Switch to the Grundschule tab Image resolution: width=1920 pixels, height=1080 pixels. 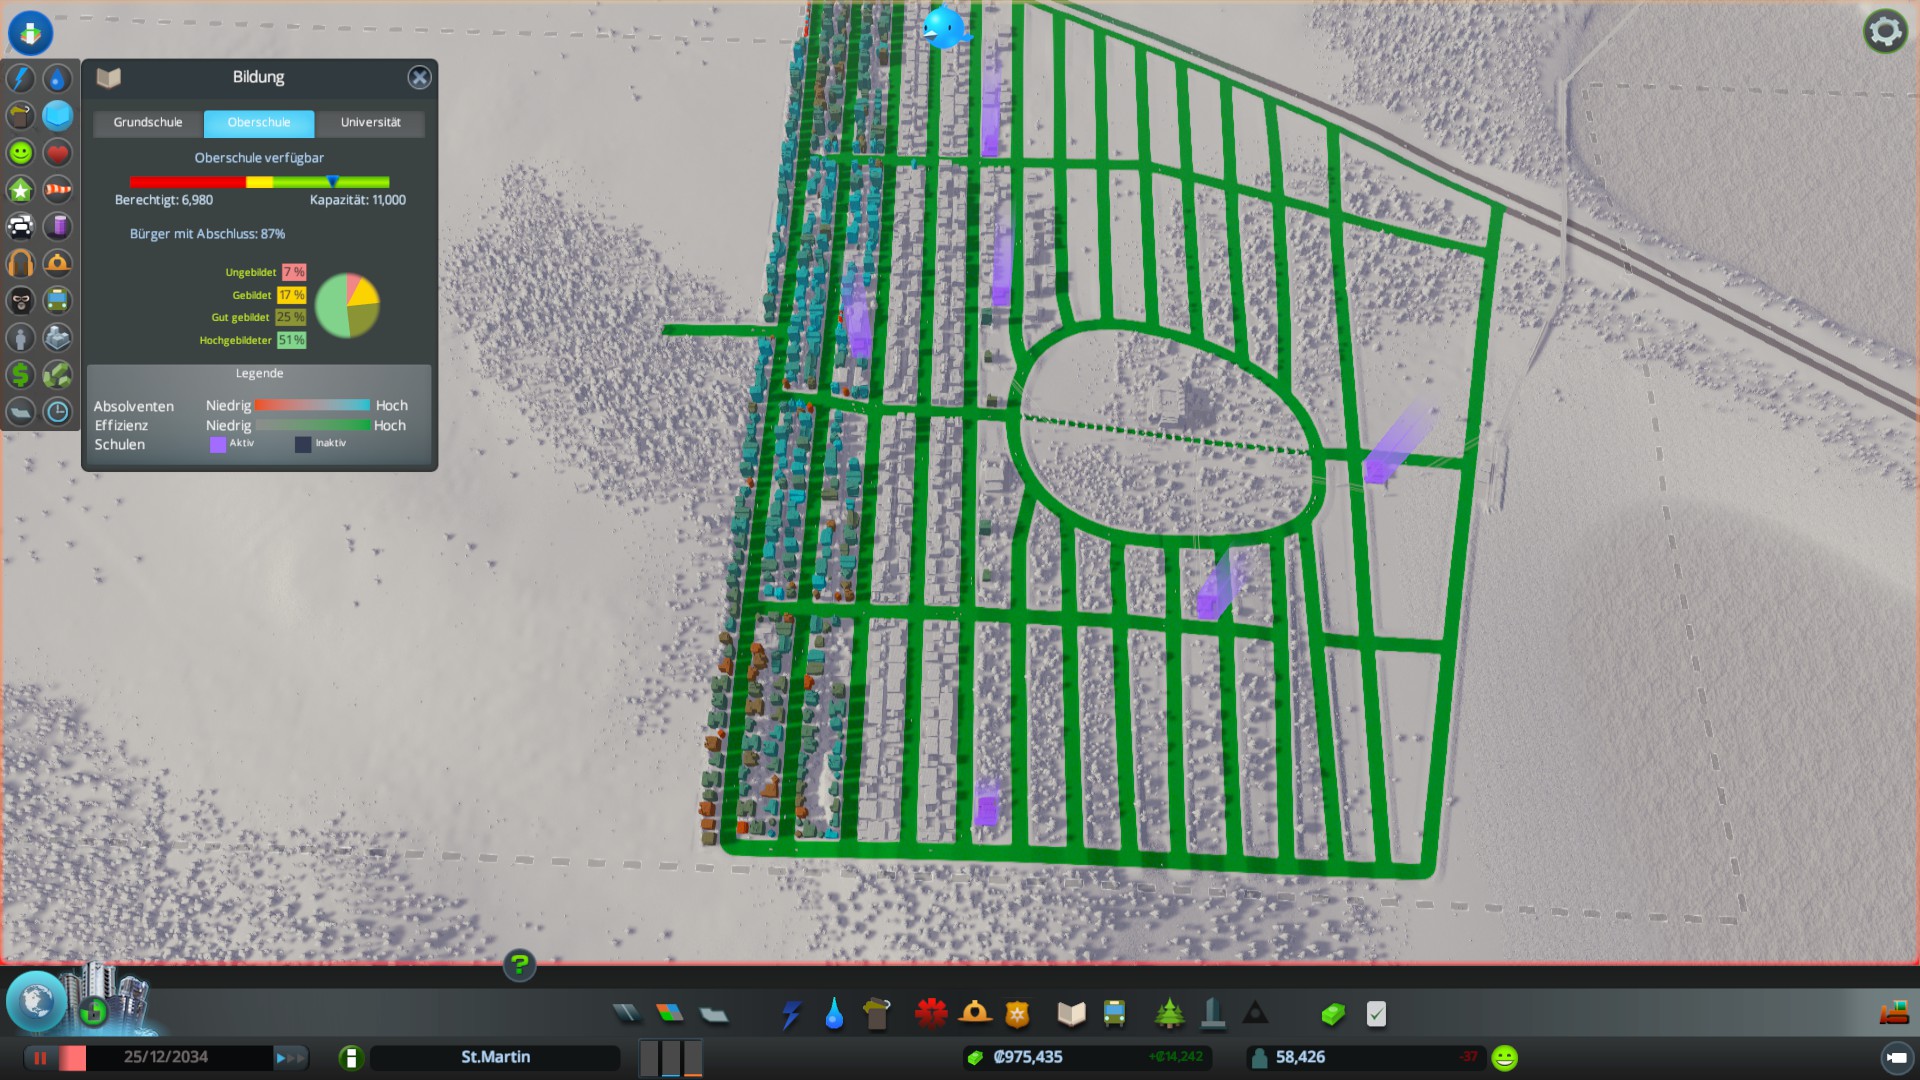148,123
